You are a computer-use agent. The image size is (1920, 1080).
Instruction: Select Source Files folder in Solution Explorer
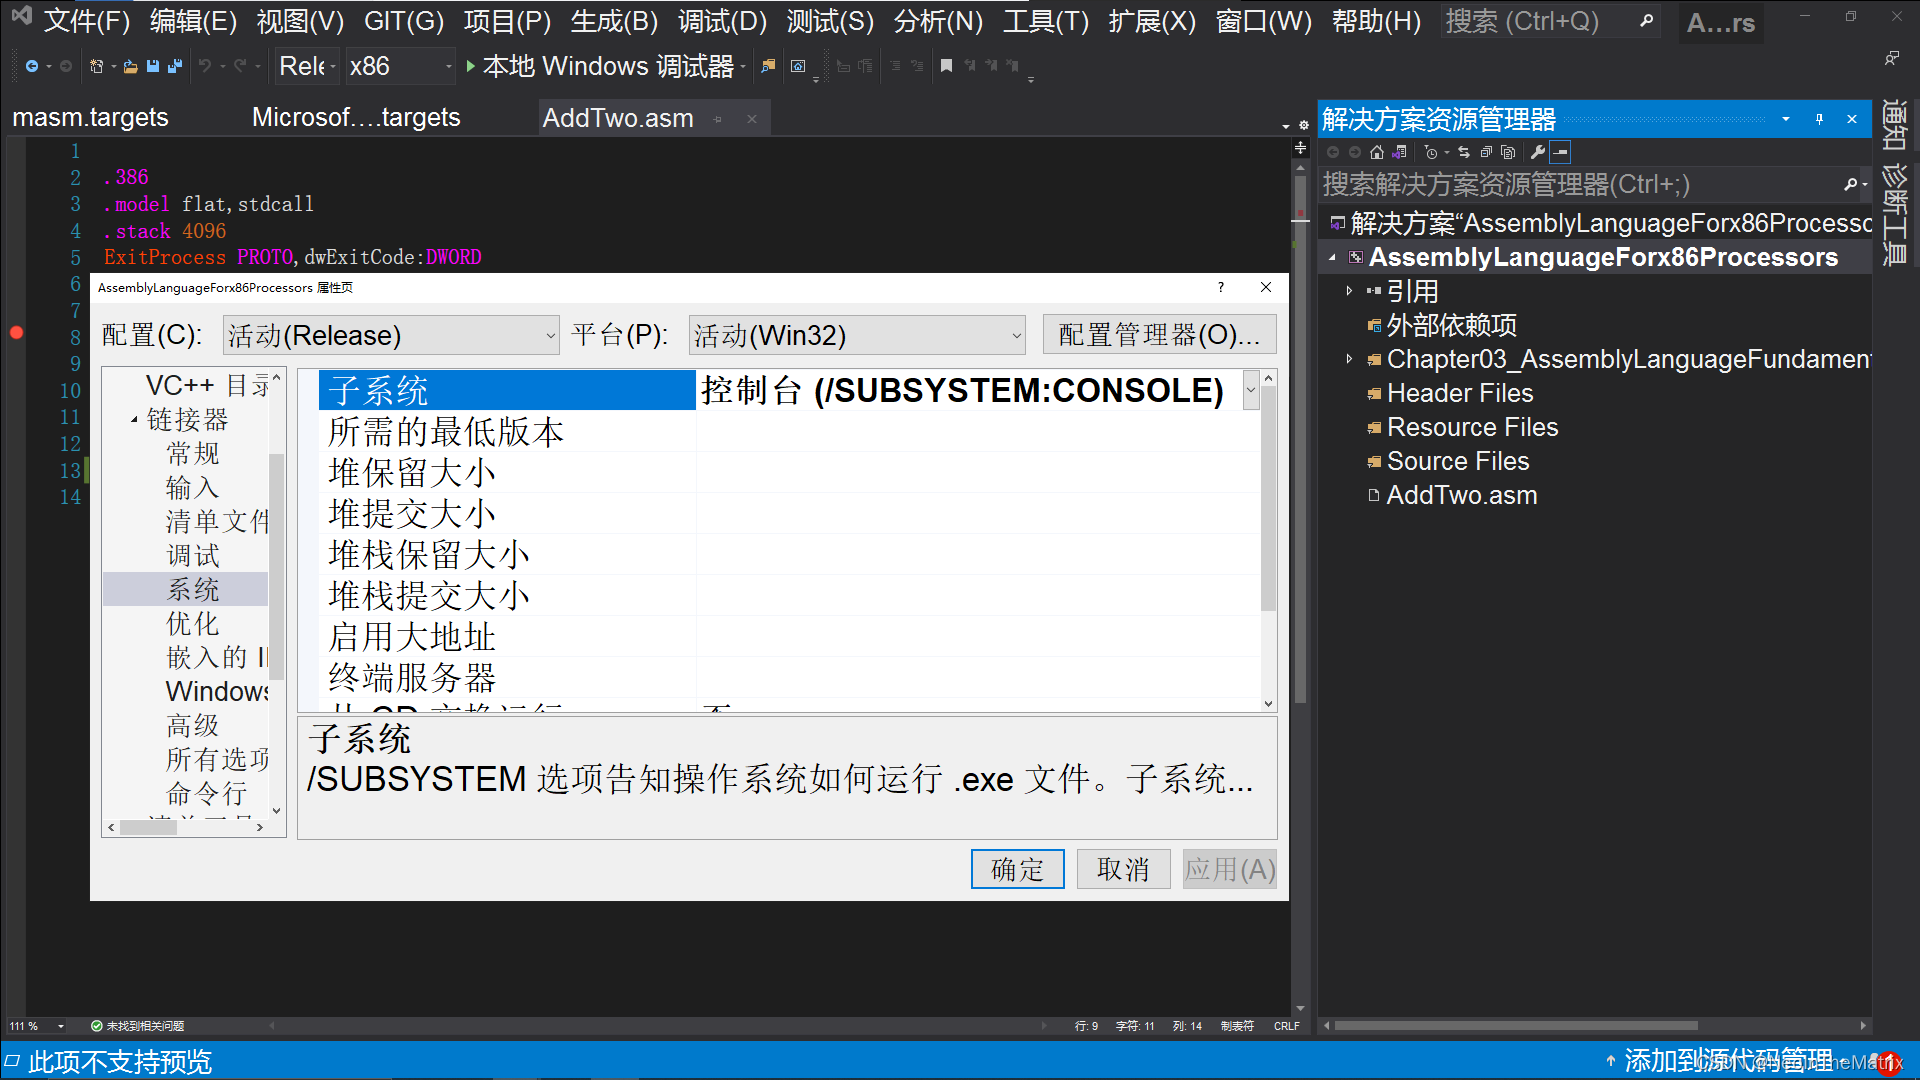[x=1457, y=461]
